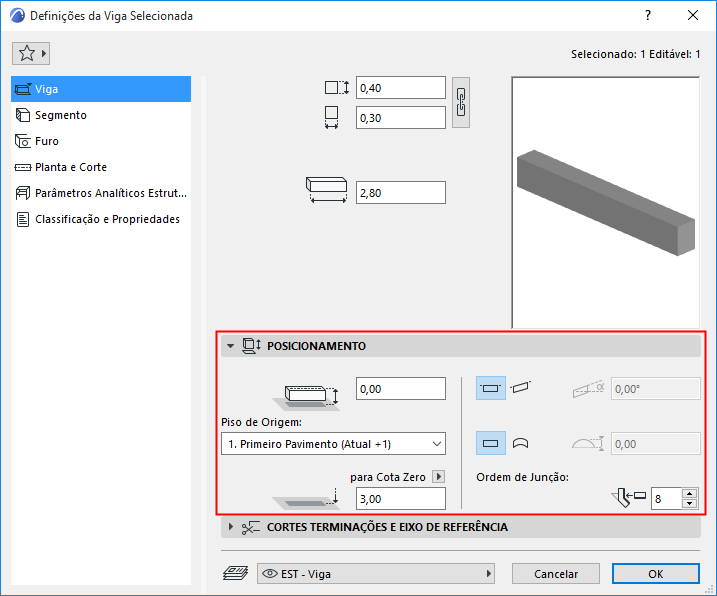Collapse the POSICIONAMENTO panel
The height and width of the screenshot is (596, 717).
(230, 346)
